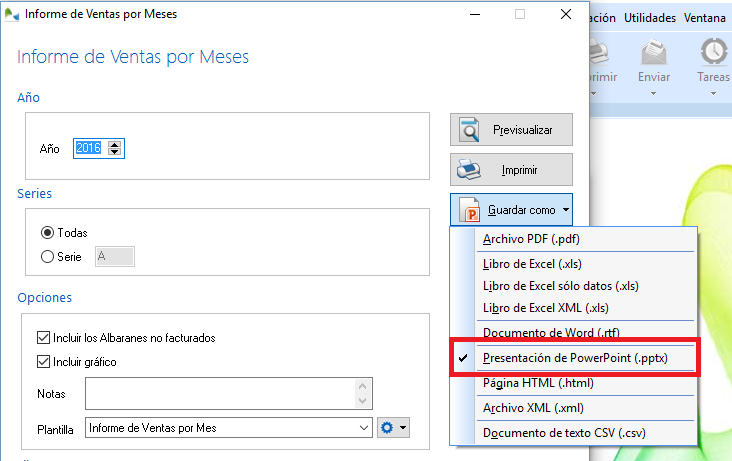Click the Previsualizar button
The height and width of the screenshot is (461, 732).
pyautogui.click(x=511, y=129)
